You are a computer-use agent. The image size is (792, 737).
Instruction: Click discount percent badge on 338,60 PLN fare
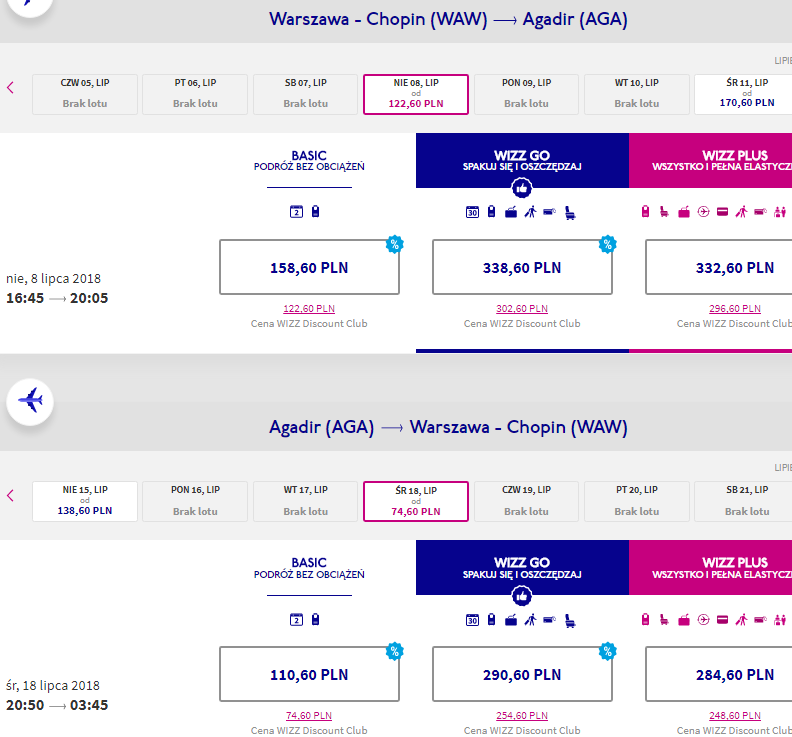(x=608, y=244)
